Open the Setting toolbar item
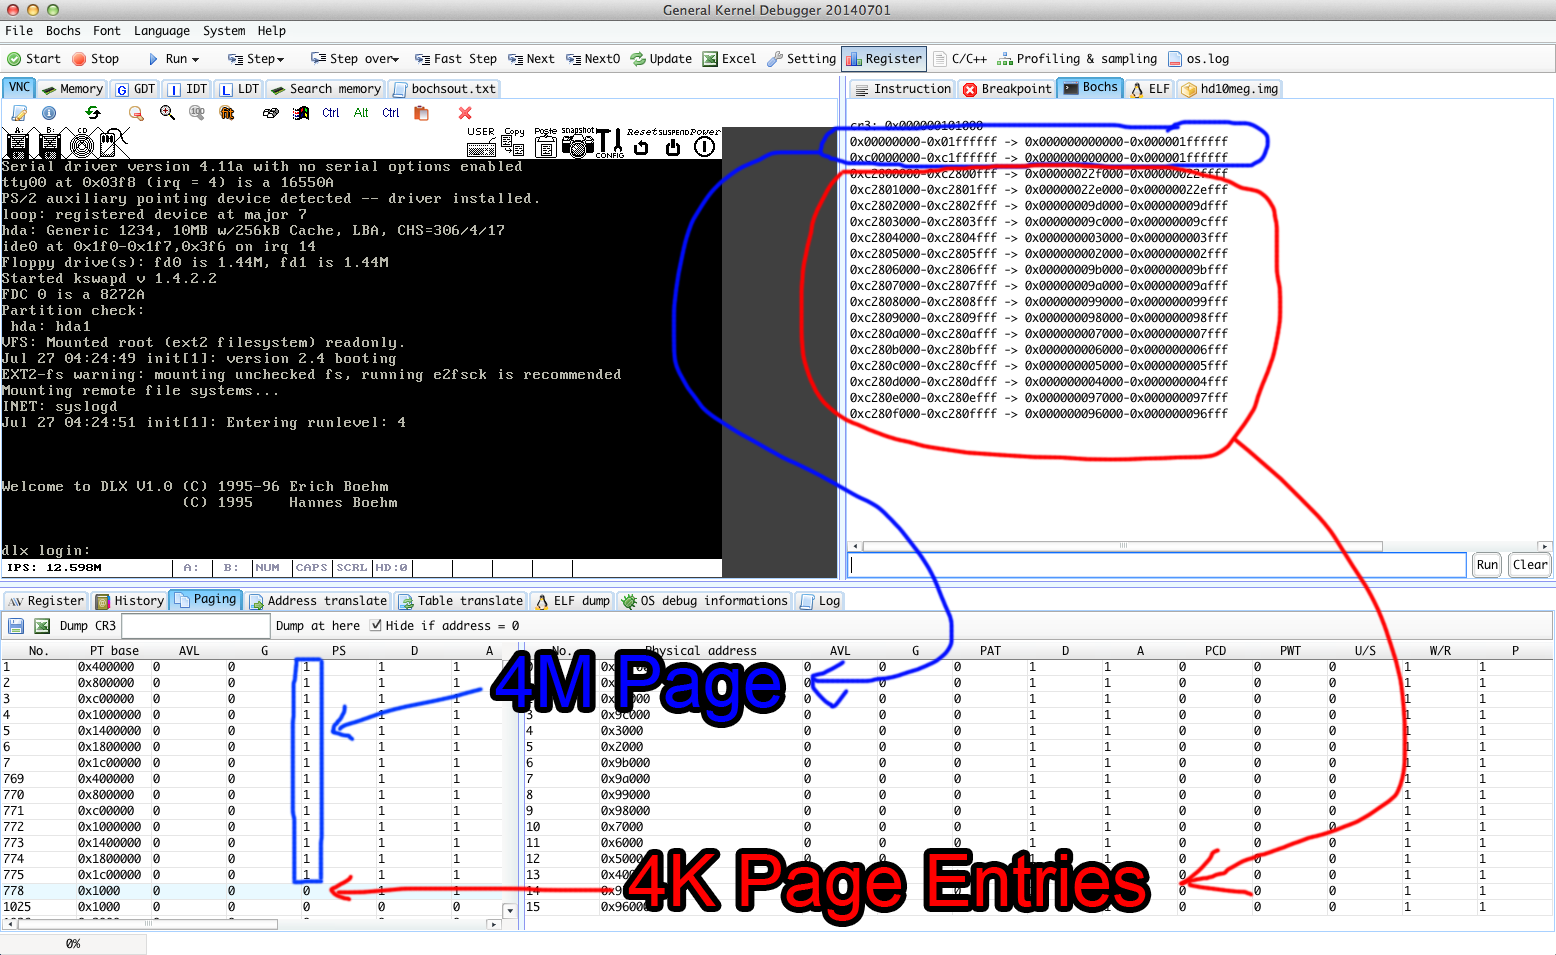 tap(802, 59)
